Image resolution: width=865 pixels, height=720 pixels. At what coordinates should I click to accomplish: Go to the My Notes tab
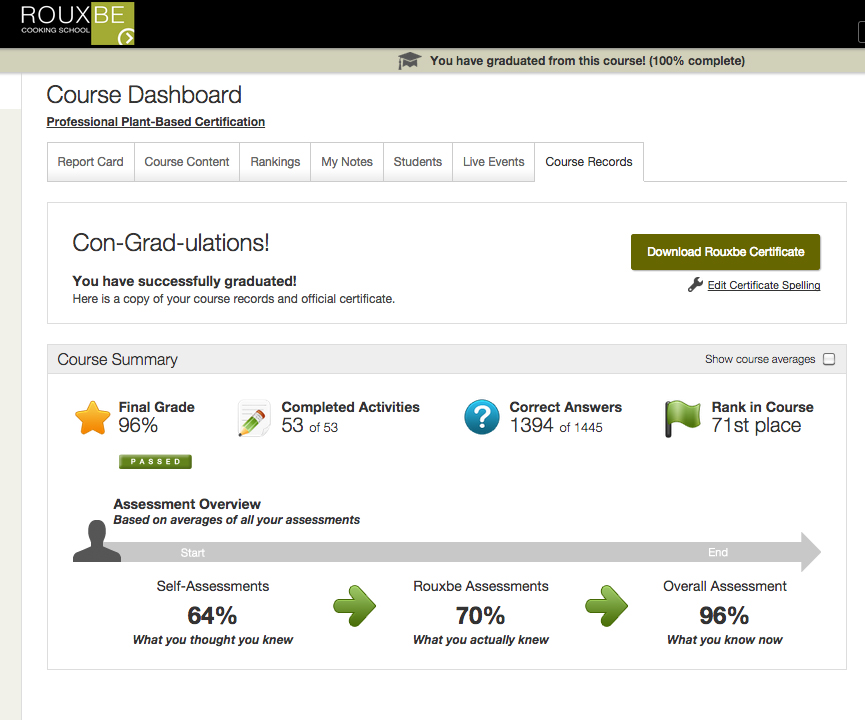point(347,162)
